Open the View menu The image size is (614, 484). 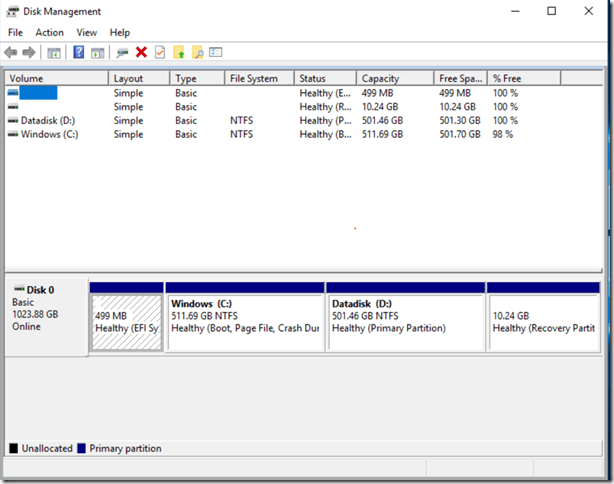[x=87, y=33]
